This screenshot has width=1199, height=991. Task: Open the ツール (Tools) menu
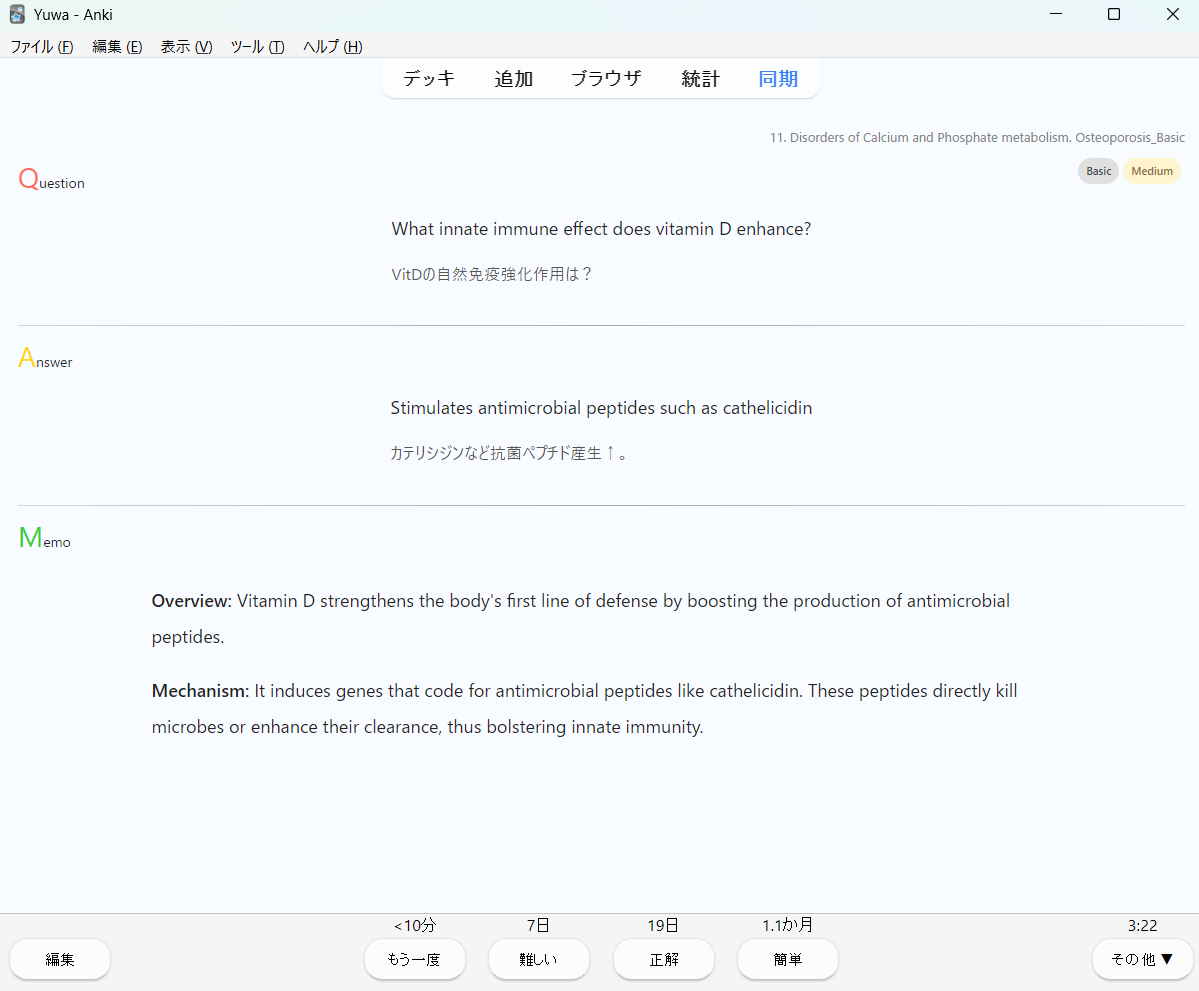pyautogui.click(x=257, y=47)
